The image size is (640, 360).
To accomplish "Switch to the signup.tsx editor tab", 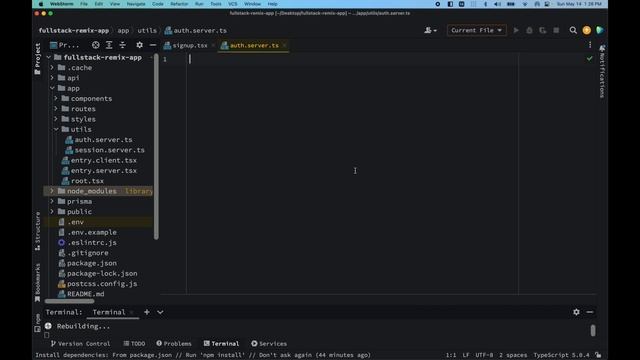I will [189, 45].
